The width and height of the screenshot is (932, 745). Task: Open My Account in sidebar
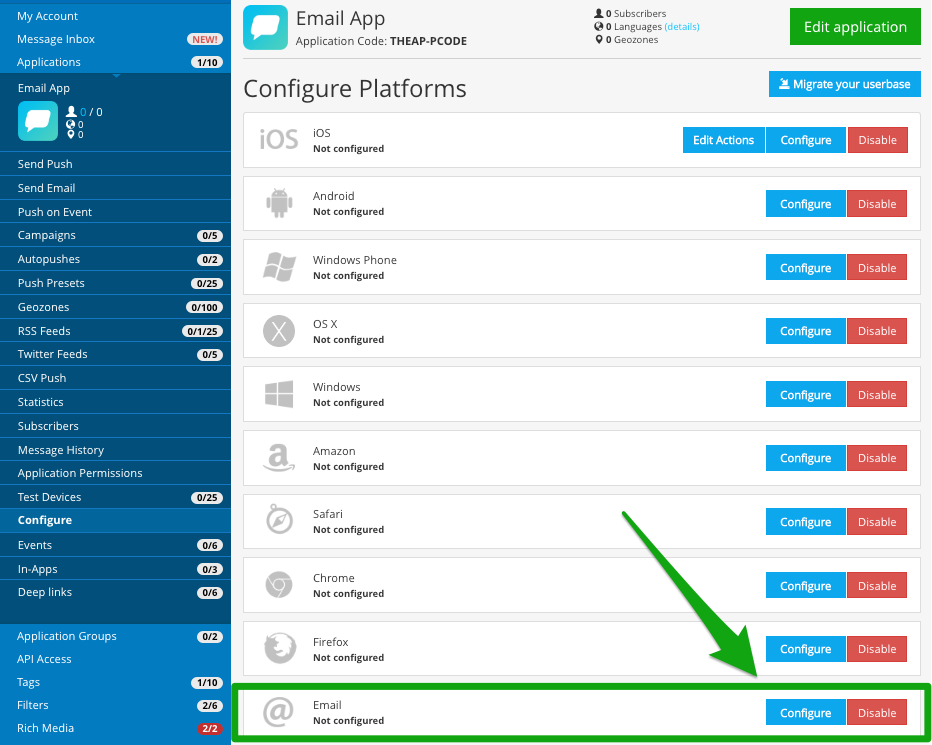[47, 16]
